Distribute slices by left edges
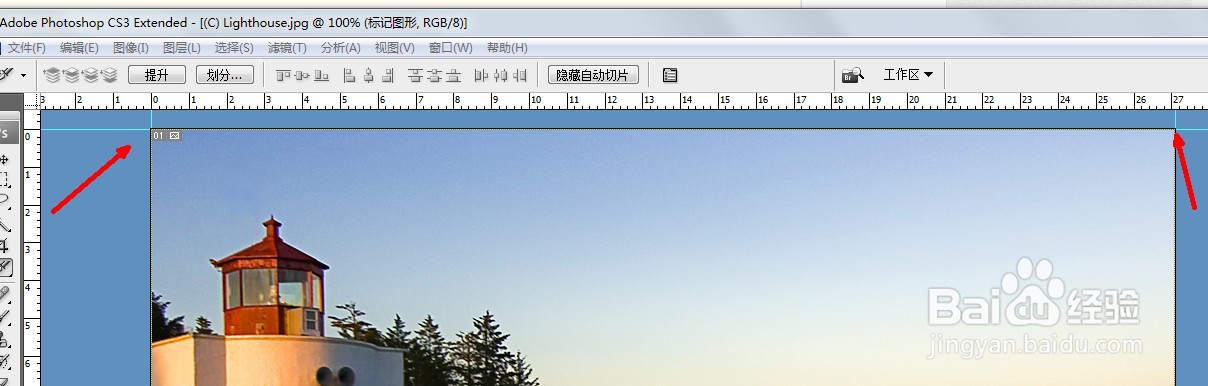Image resolution: width=1208 pixels, height=386 pixels. coord(481,75)
